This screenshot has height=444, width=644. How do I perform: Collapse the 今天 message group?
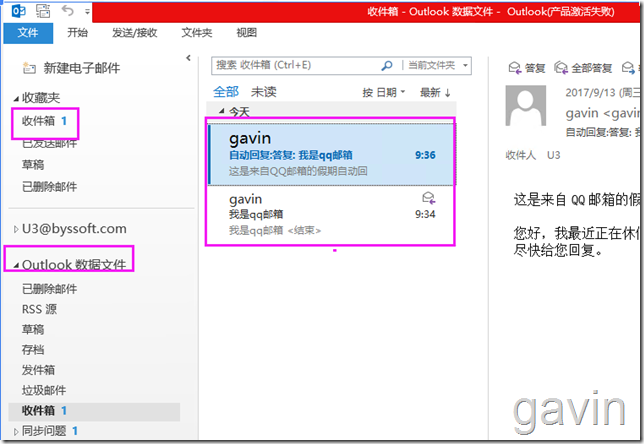[x=222, y=111]
